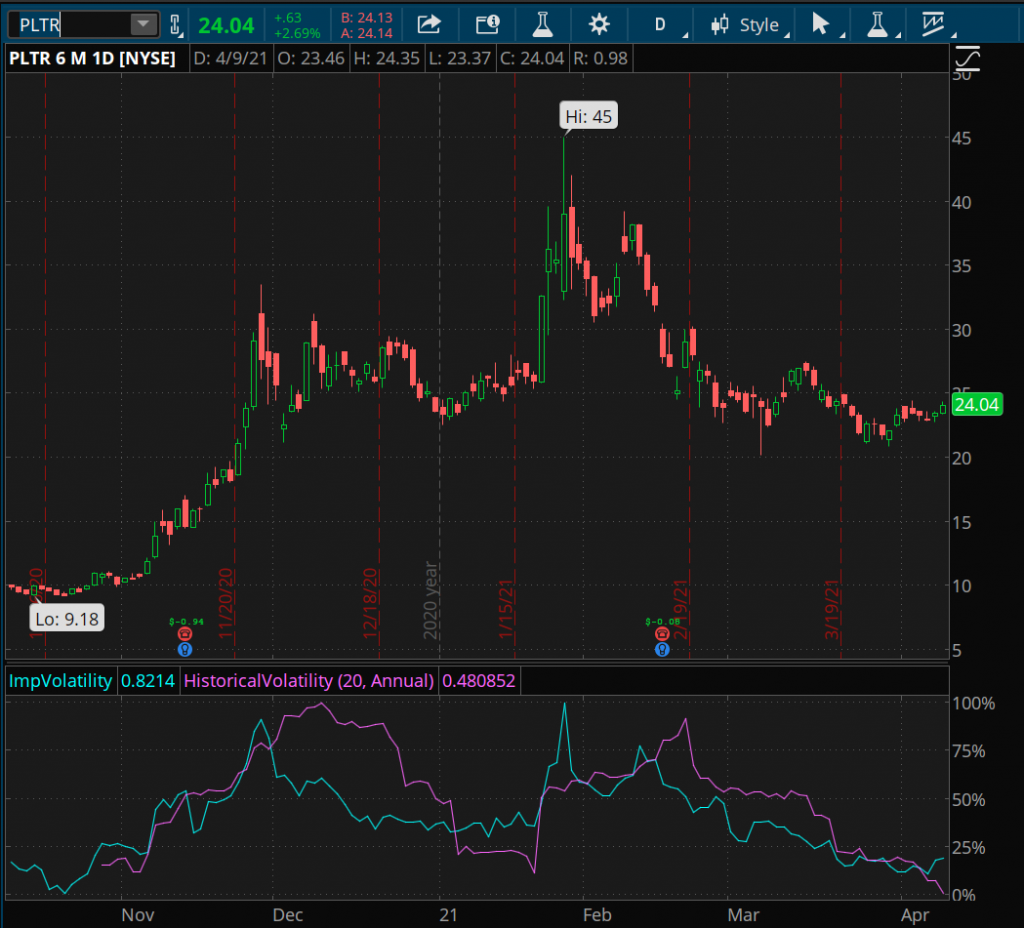Click the +2.69% change value

pos(297,33)
